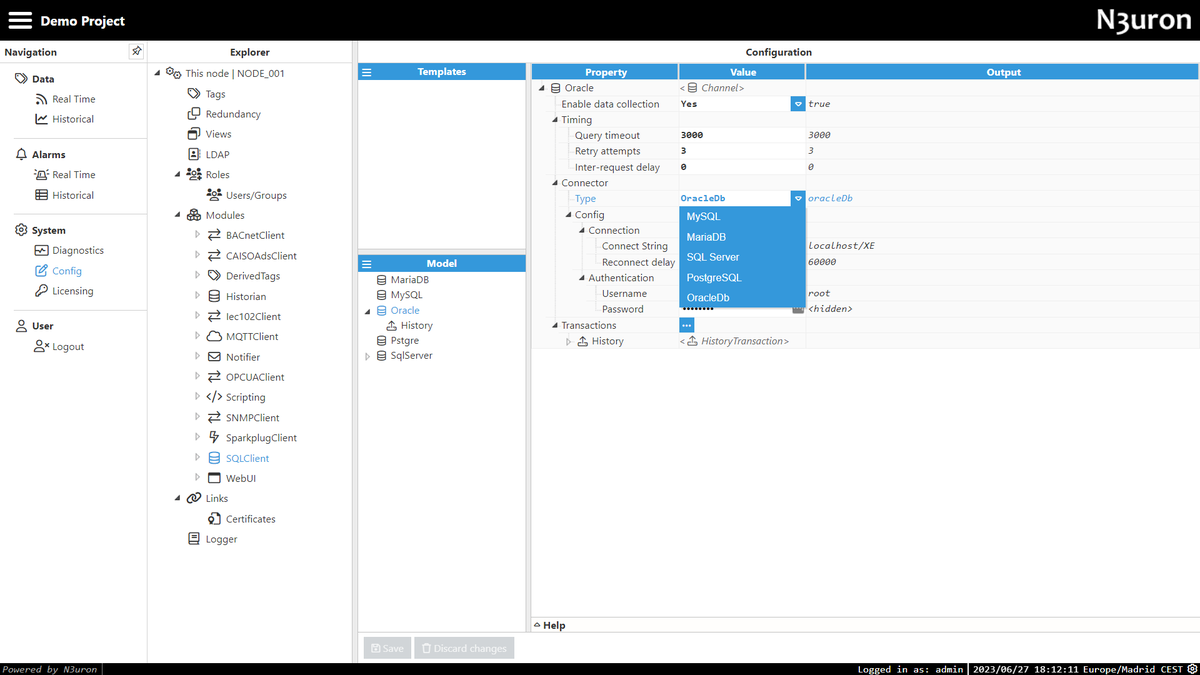This screenshot has height=675, width=1200.
Task: Choose SQL Server from the Type list
Action: coord(742,257)
